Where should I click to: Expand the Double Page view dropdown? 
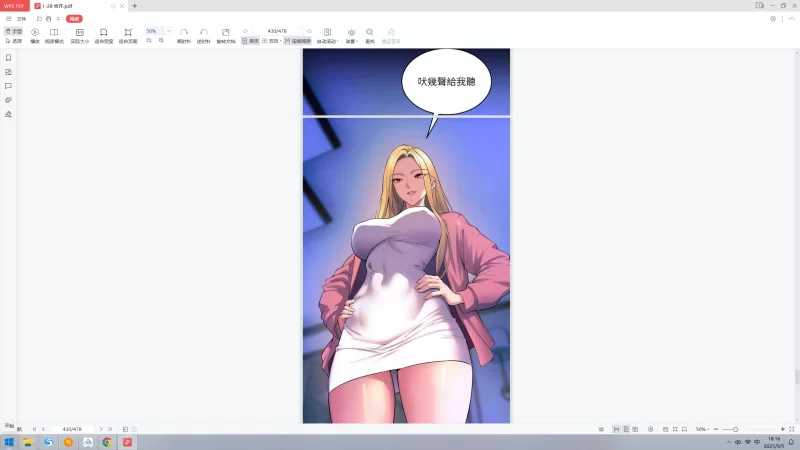tap(280, 41)
